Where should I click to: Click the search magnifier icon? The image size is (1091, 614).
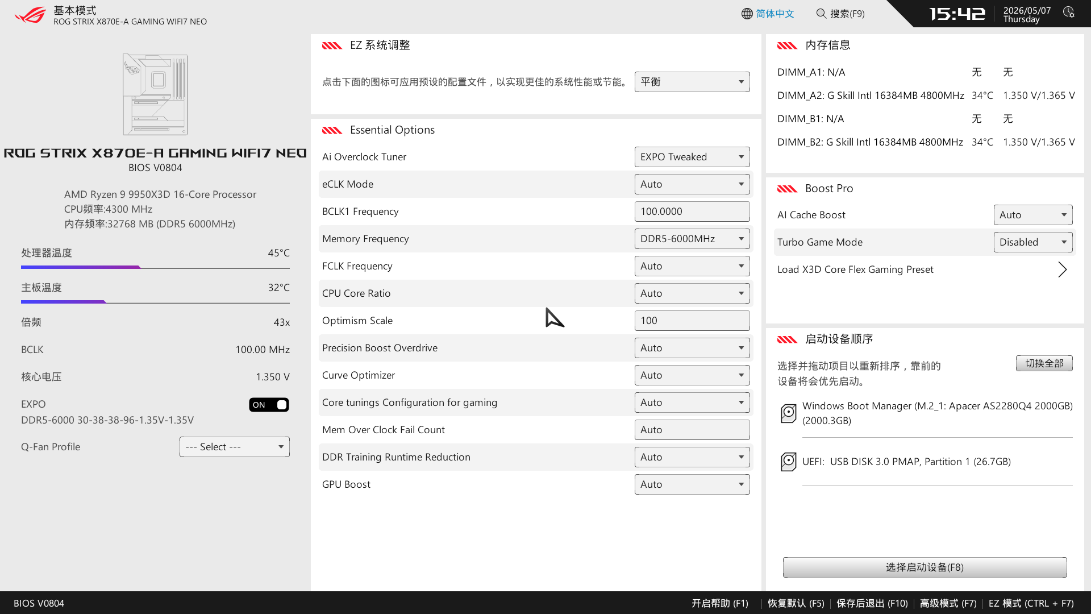821,13
